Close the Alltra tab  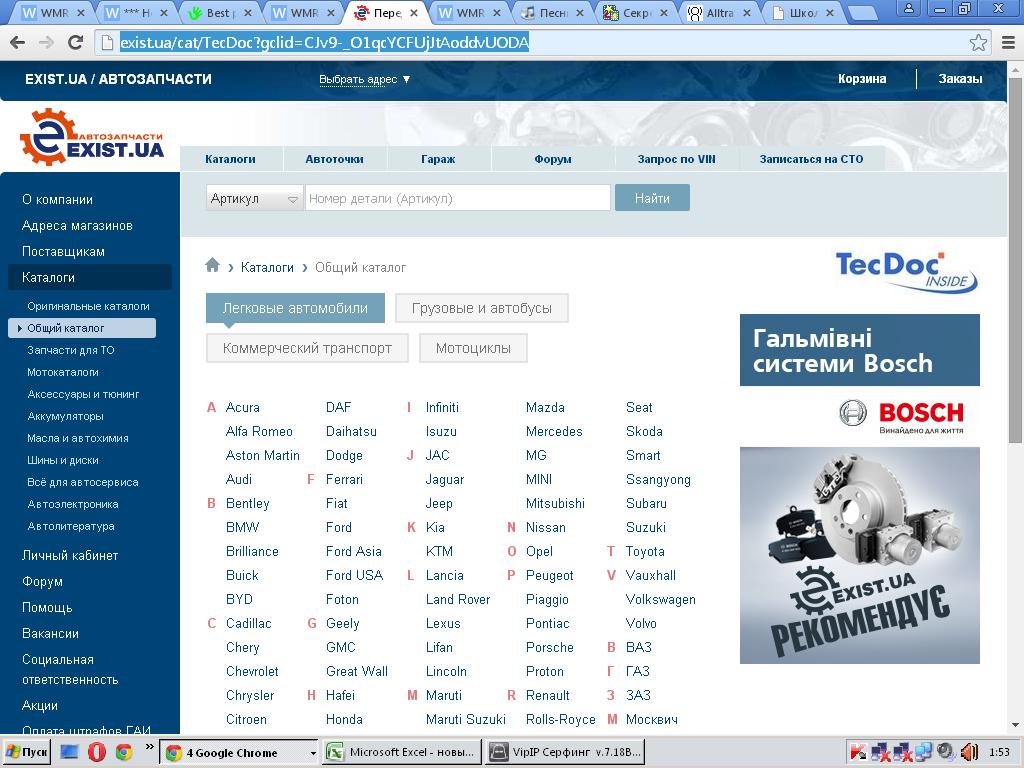[x=746, y=12]
